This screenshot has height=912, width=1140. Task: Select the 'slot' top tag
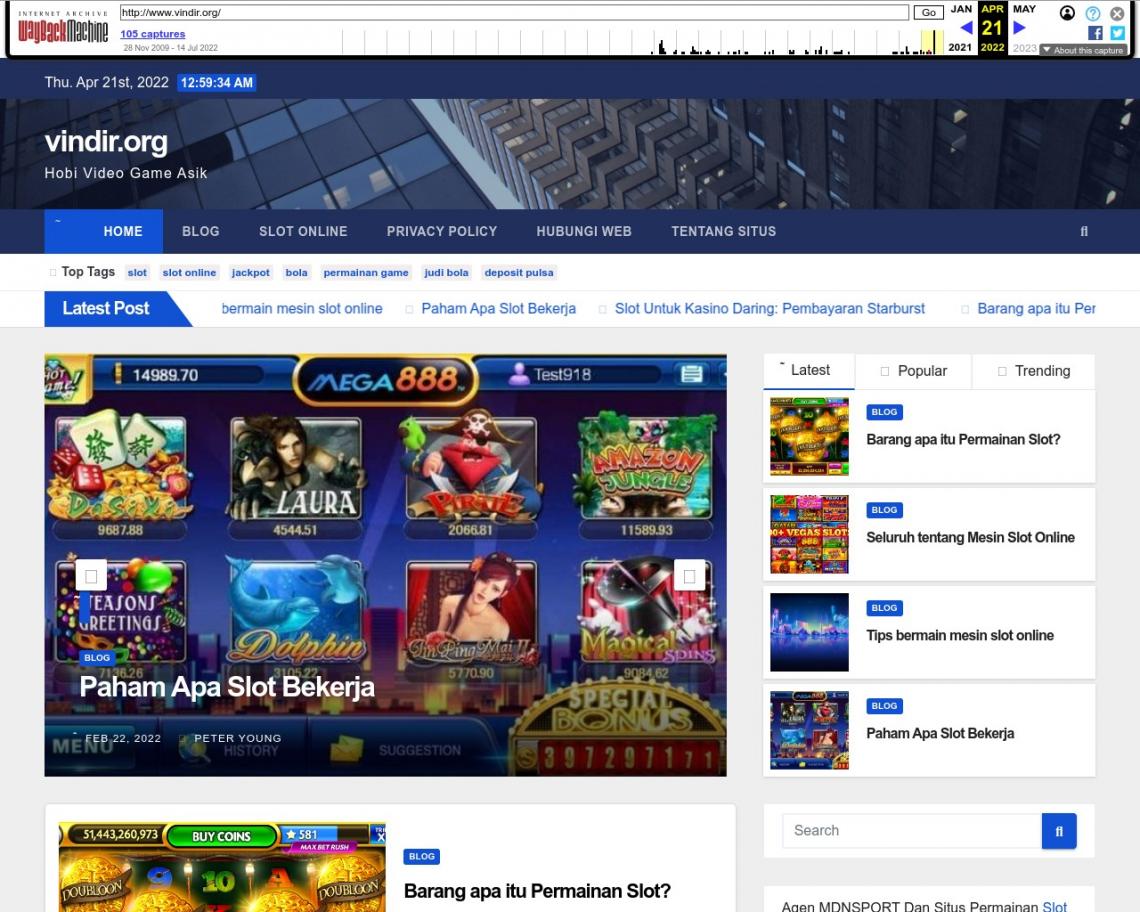(x=137, y=273)
